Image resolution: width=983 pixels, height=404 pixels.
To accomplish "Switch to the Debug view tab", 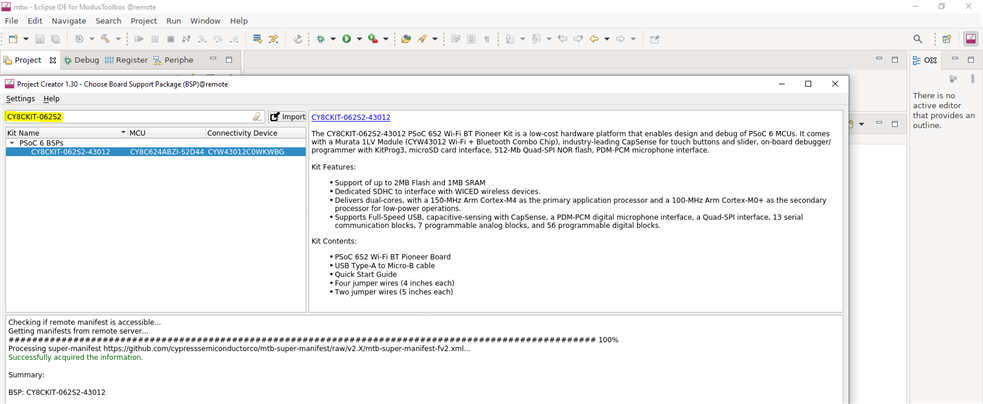I will (x=81, y=60).
